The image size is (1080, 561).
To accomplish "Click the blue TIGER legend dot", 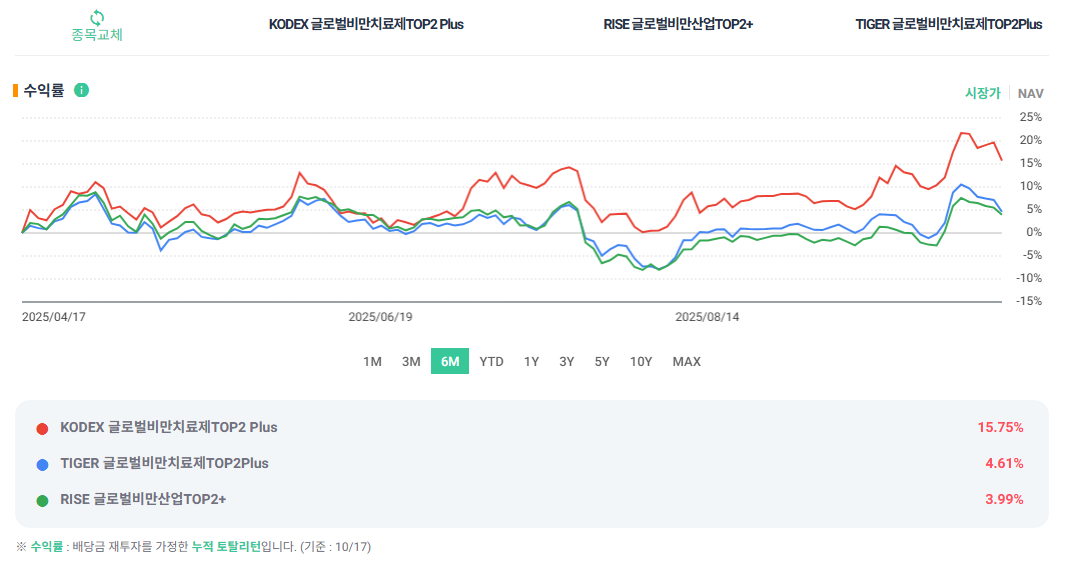I will click(x=42, y=465).
